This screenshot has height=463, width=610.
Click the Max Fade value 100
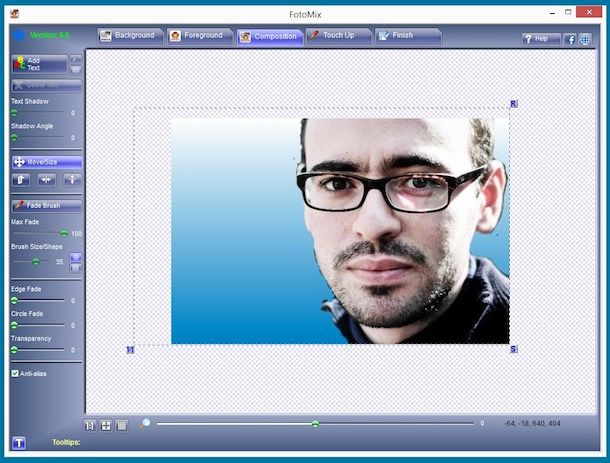tap(77, 234)
